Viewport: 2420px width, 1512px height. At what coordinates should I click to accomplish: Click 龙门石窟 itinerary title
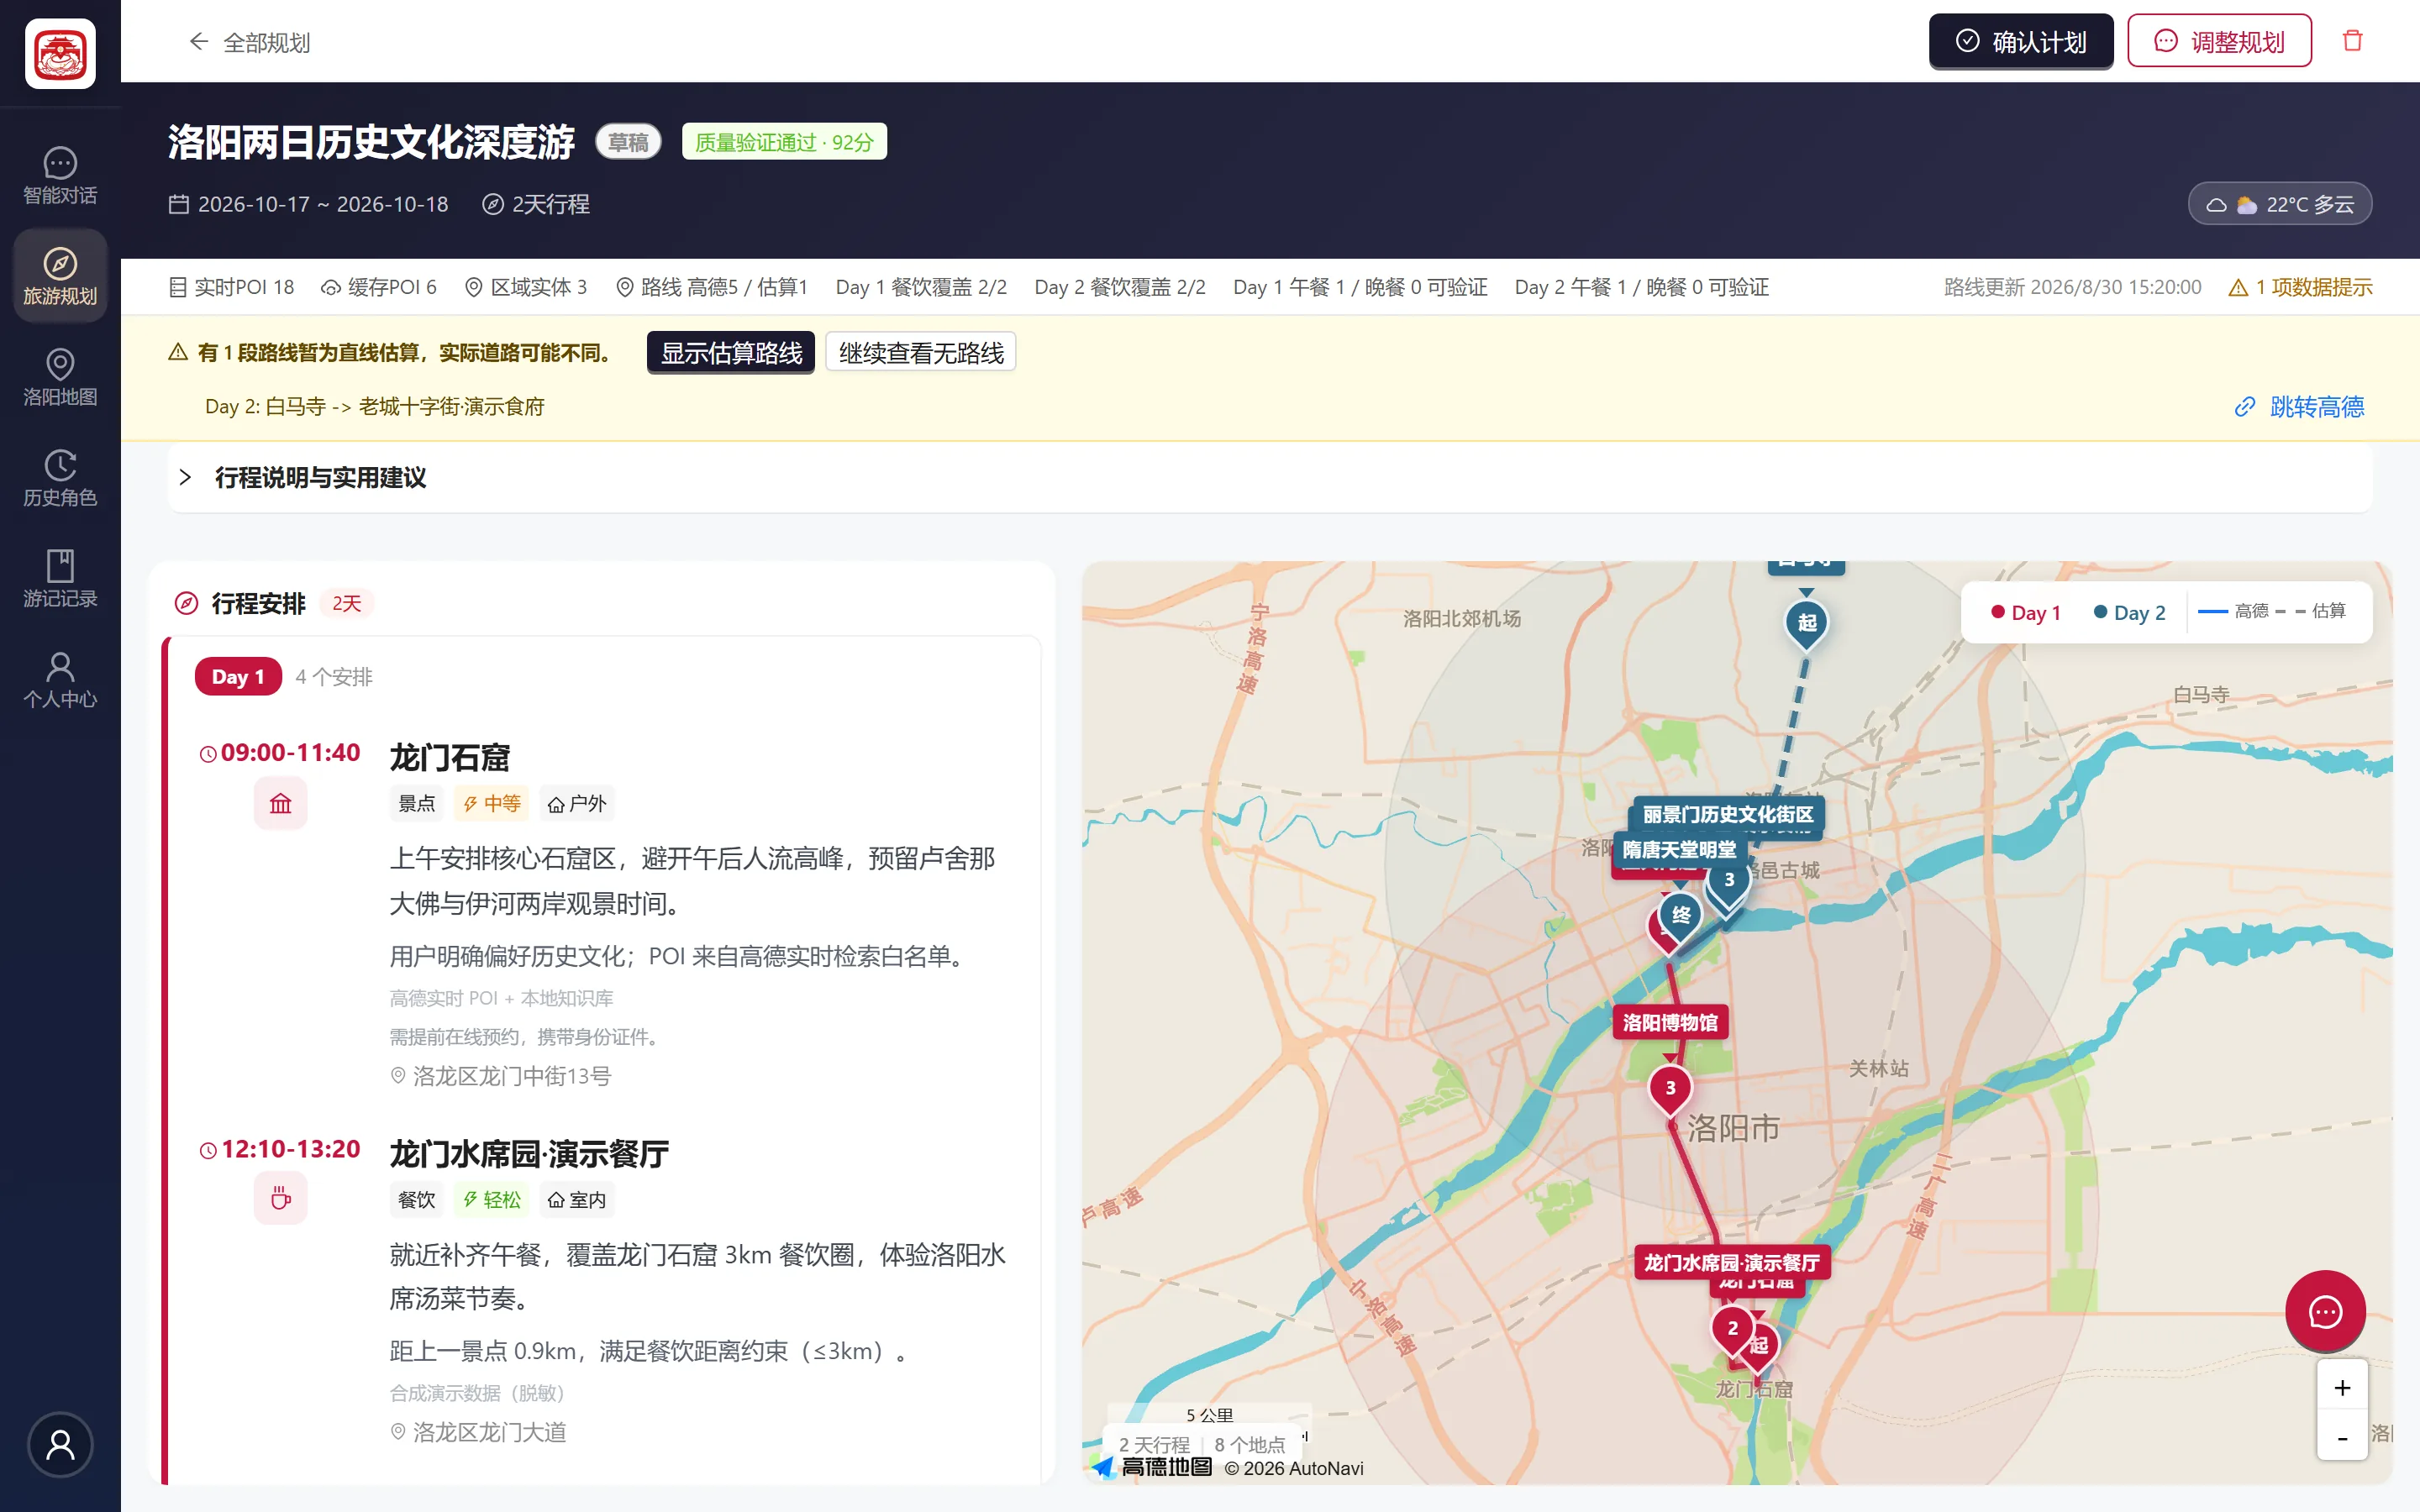tap(449, 757)
